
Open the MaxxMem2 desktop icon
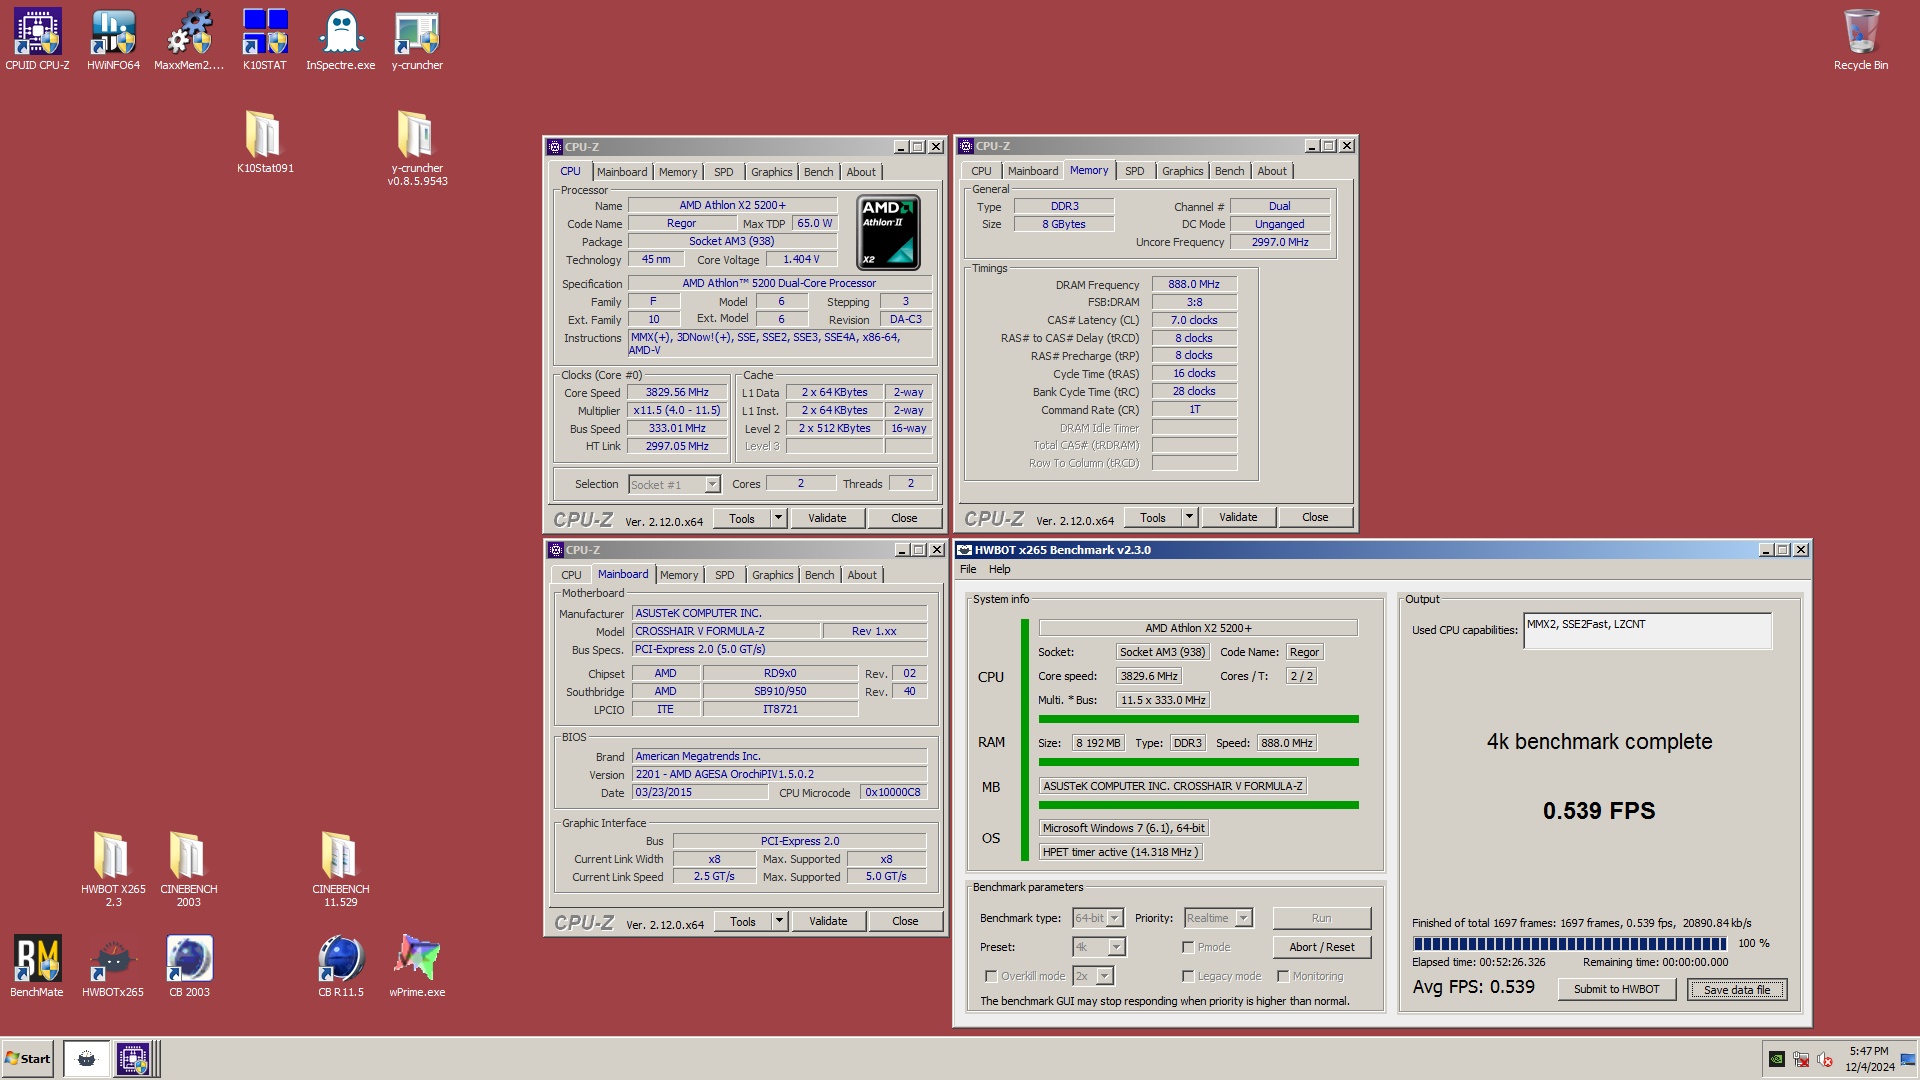(189, 40)
